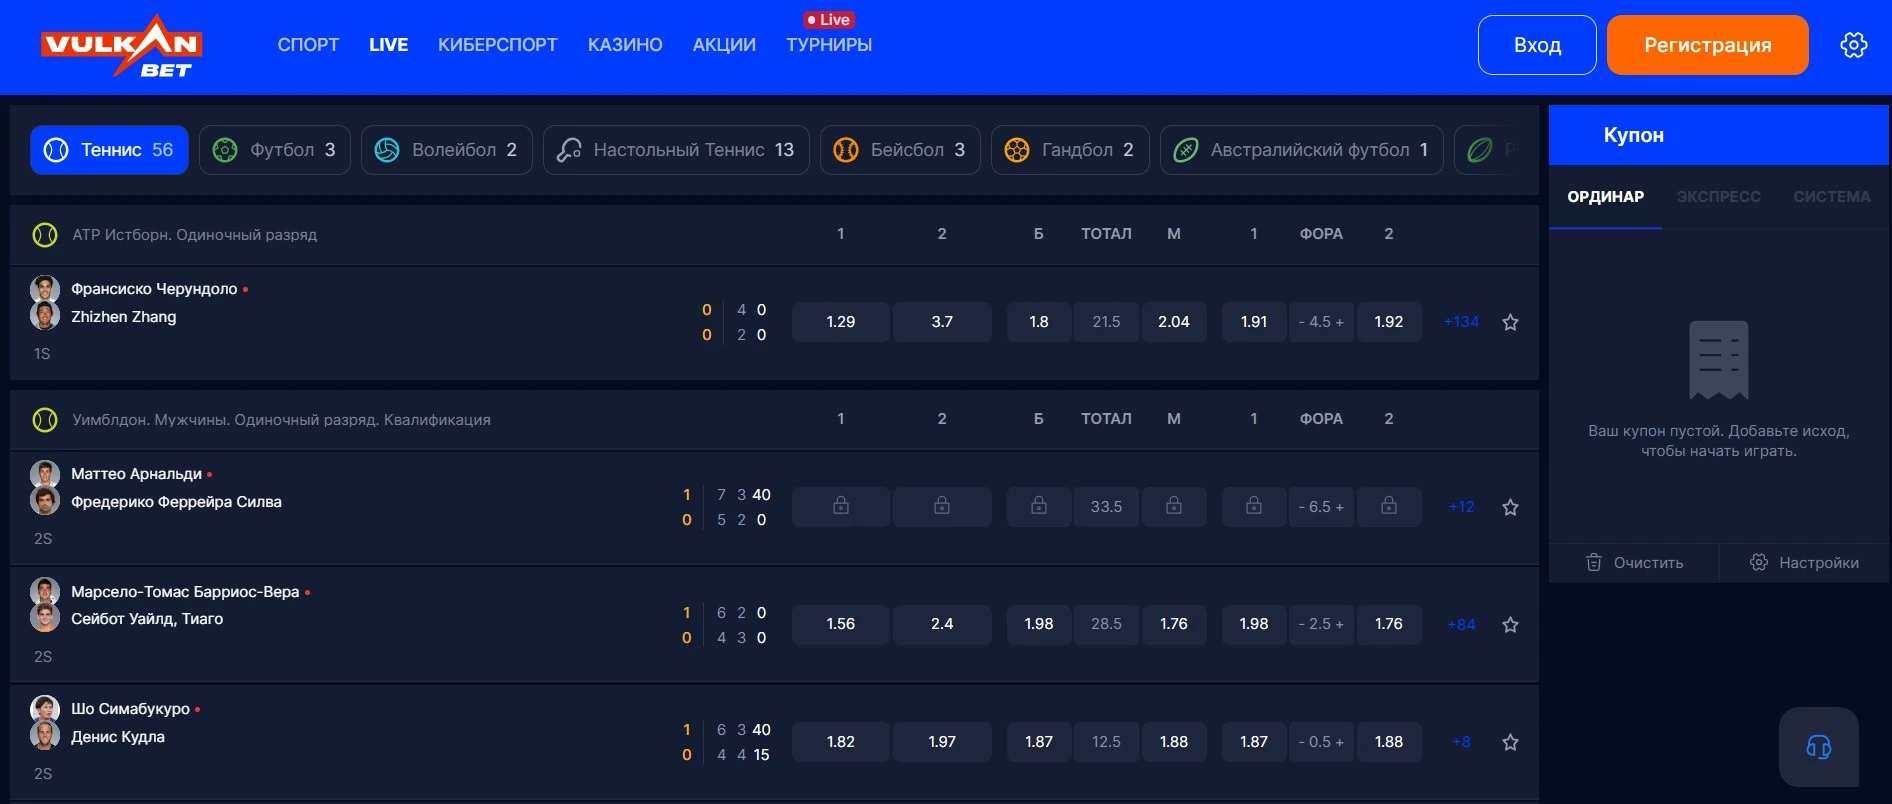Favorite the Черундоло vs Zhang match star

click(1510, 322)
